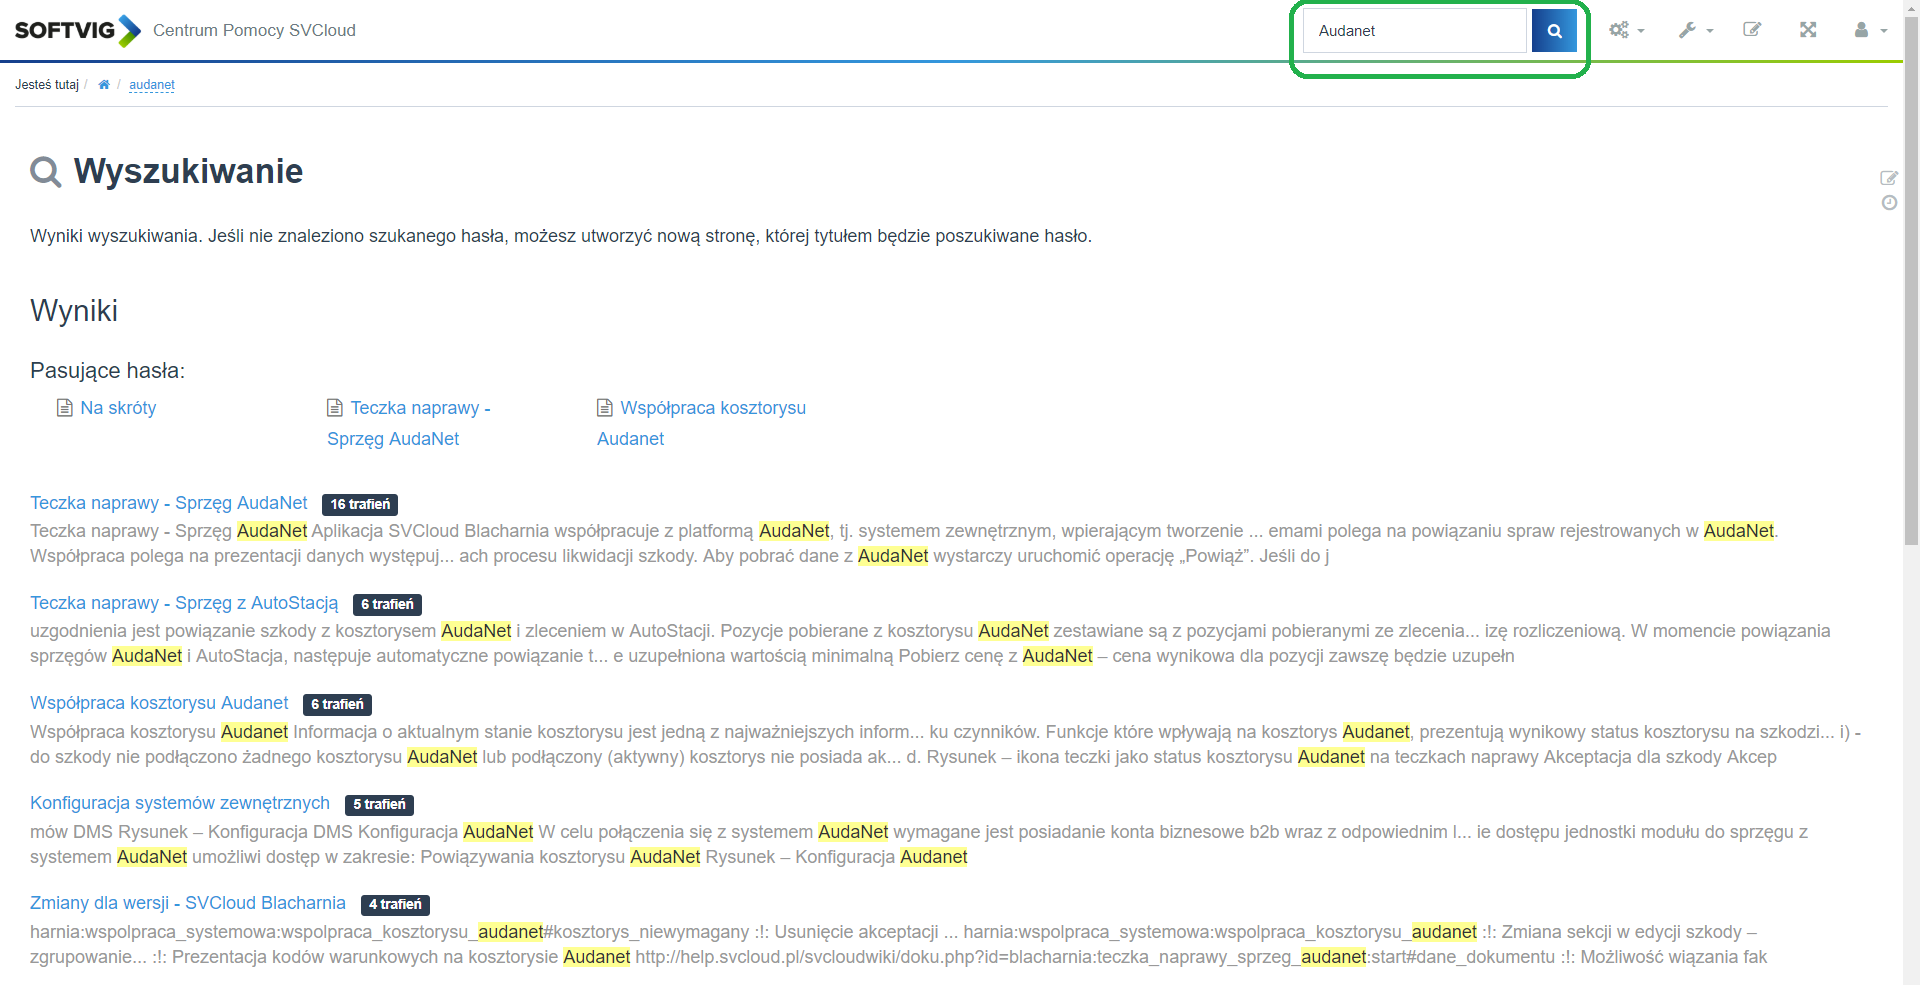Open the user account dropdown
1920x985 pixels.
1869,30
